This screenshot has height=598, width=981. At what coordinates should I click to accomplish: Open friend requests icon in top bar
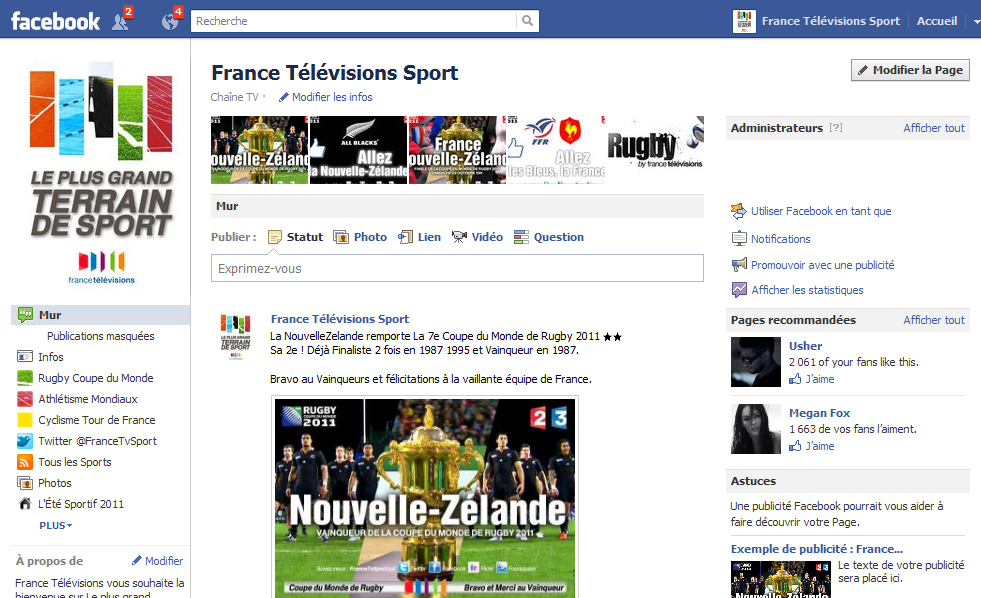coord(121,22)
